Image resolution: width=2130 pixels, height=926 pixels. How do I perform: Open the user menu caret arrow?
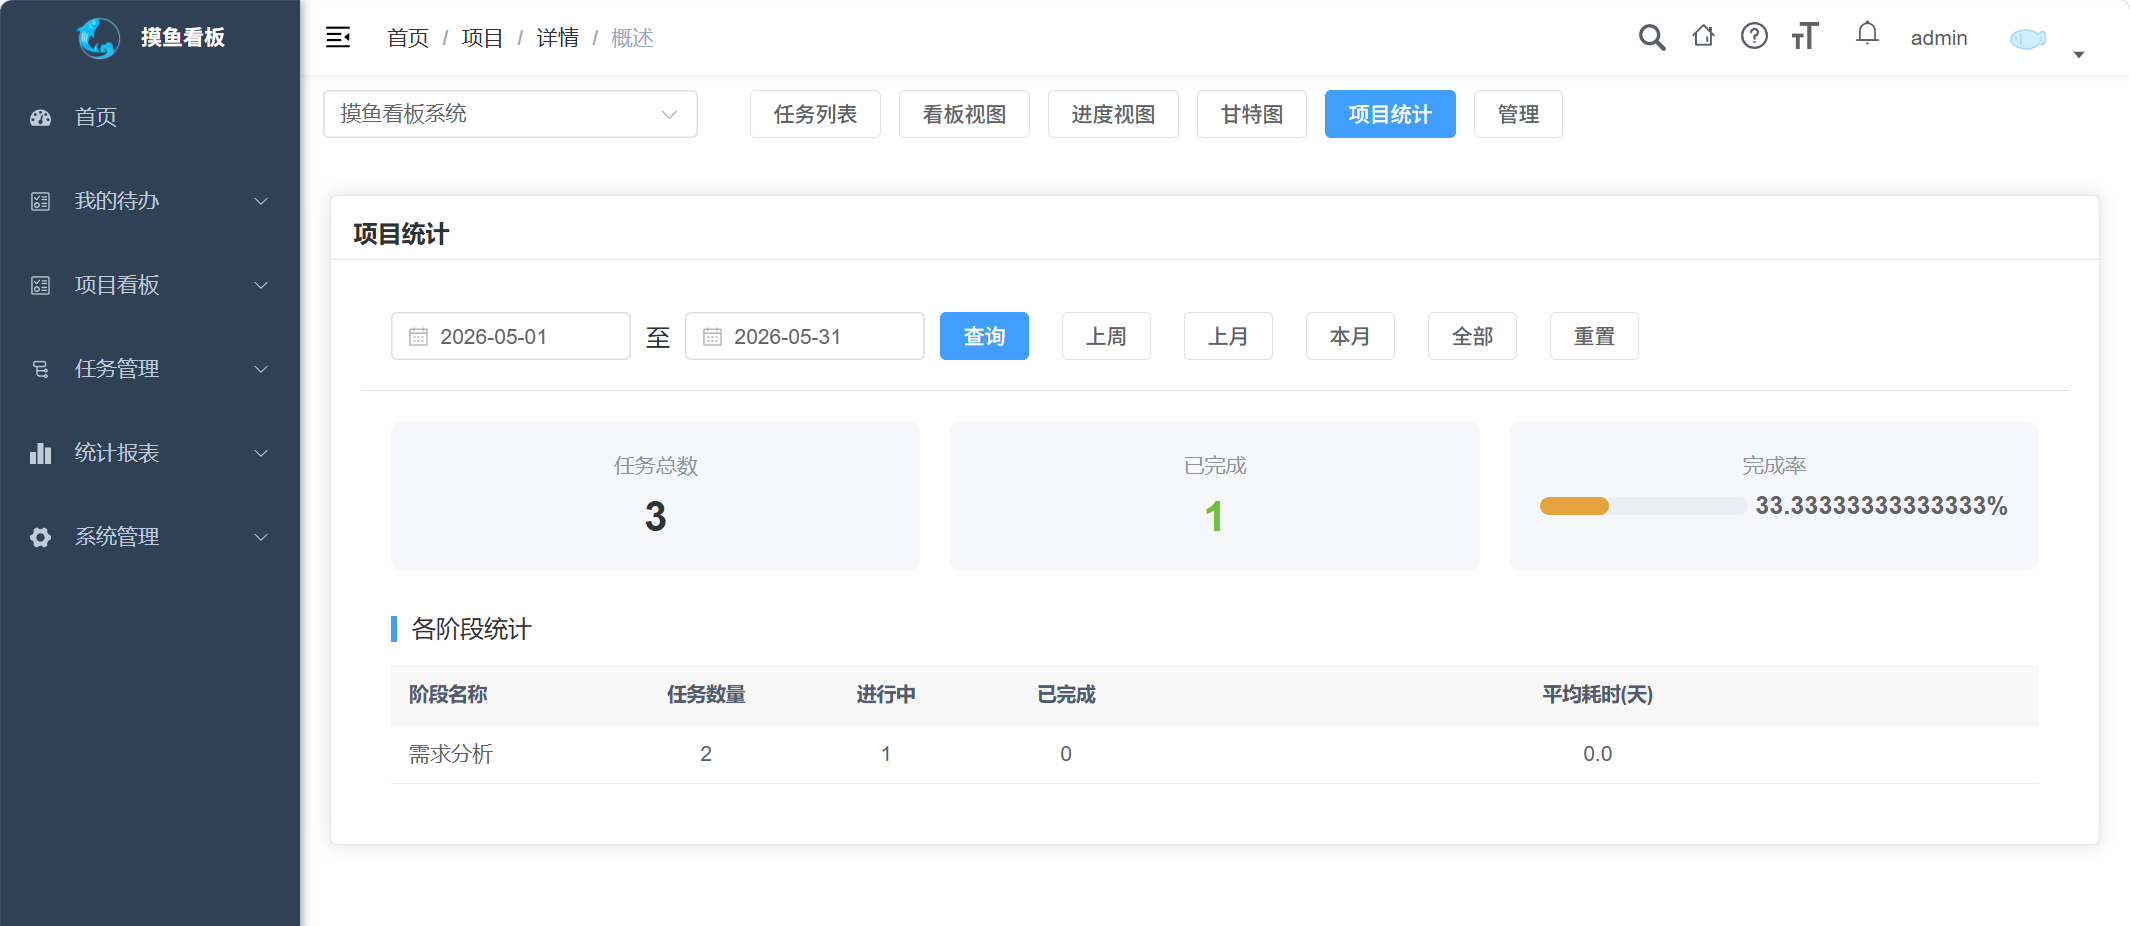pyautogui.click(x=2078, y=55)
